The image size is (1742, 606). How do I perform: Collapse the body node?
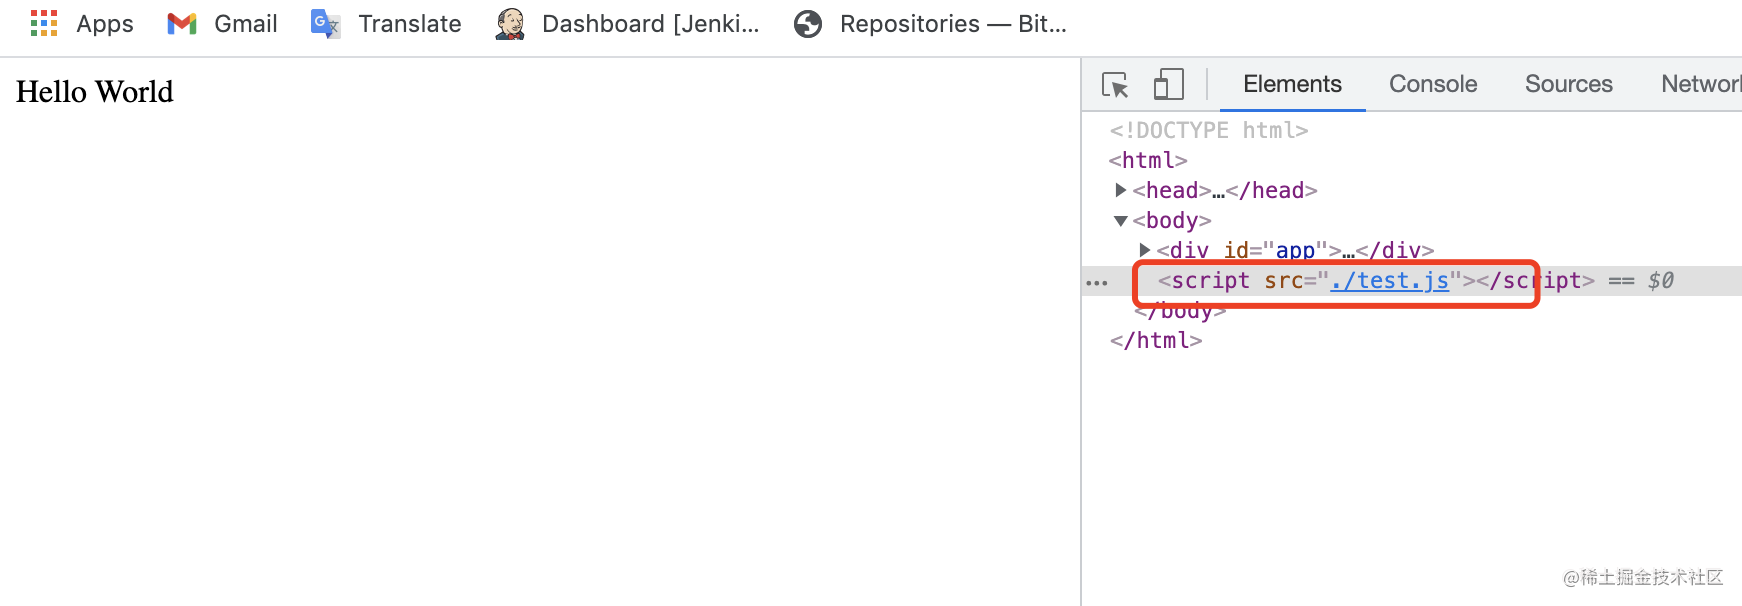tap(1121, 221)
